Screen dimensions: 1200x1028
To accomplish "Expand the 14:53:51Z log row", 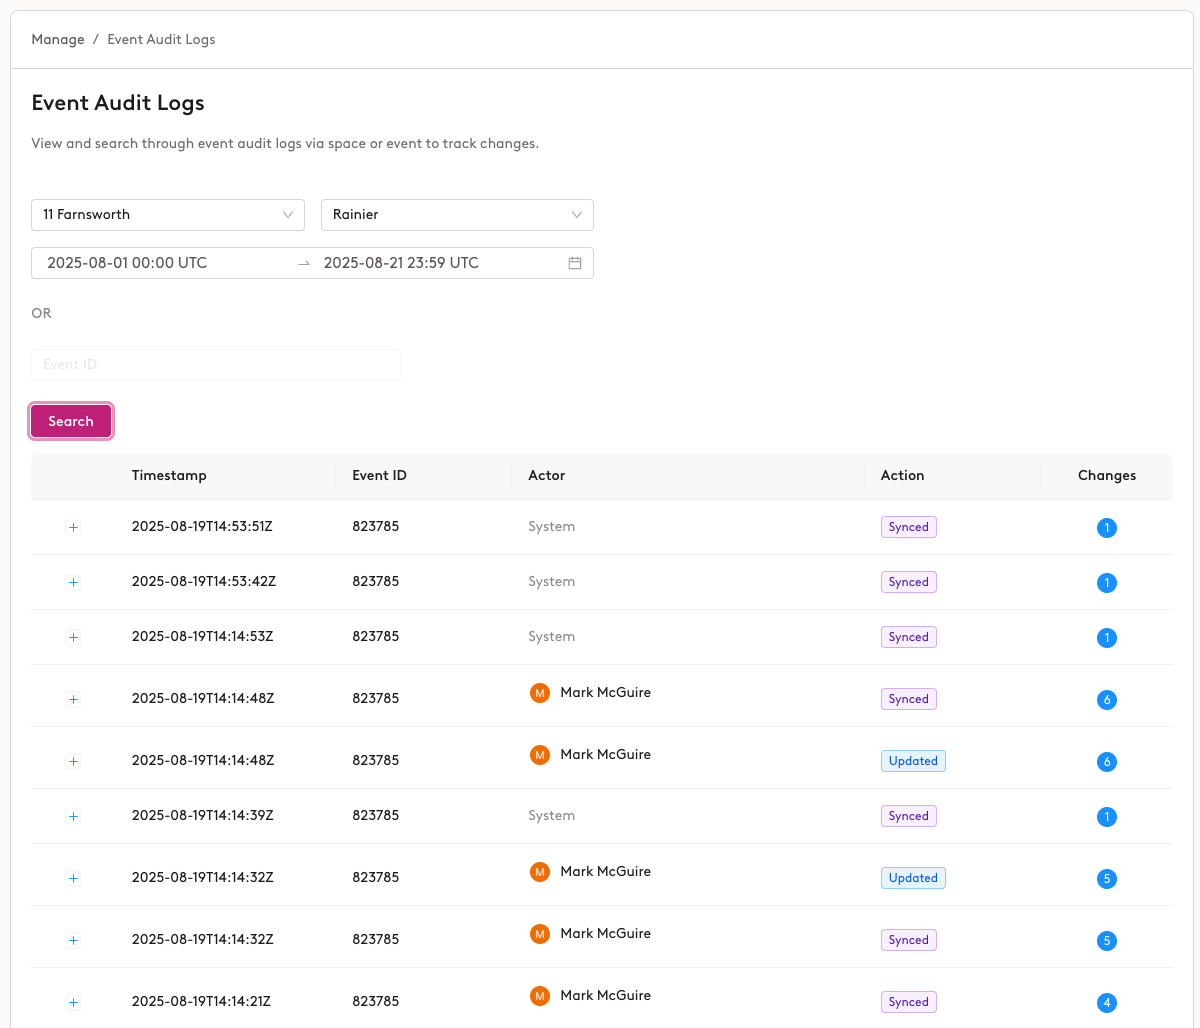I will click(x=73, y=528).
